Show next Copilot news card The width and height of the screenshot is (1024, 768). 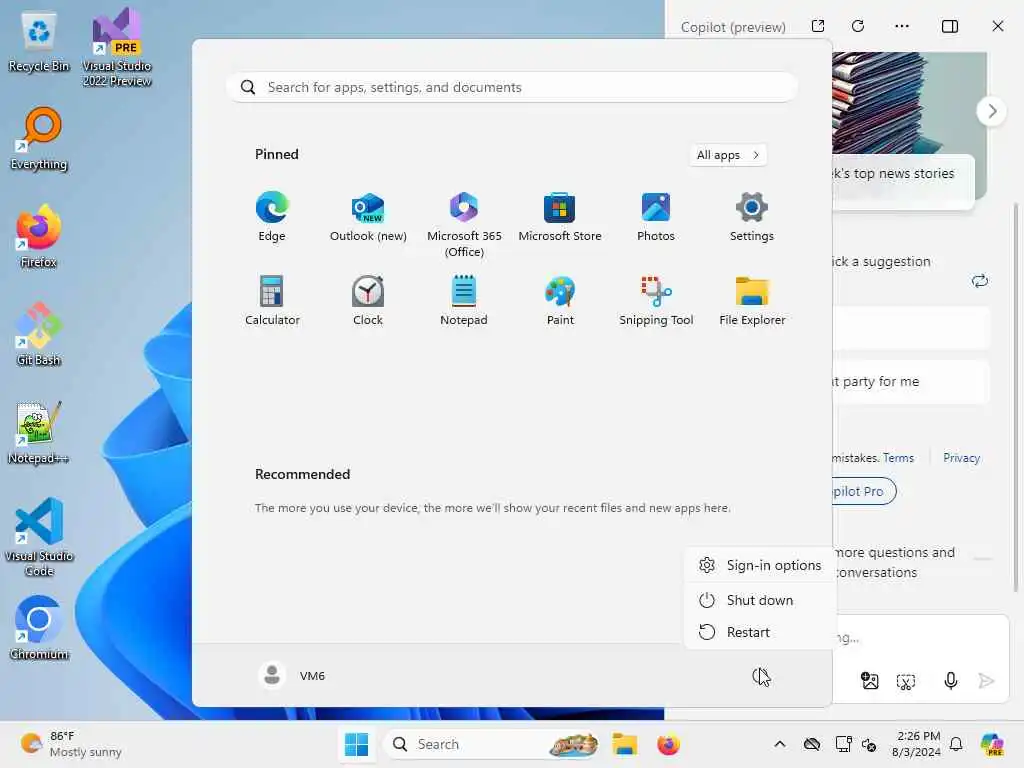coord(991,111)
